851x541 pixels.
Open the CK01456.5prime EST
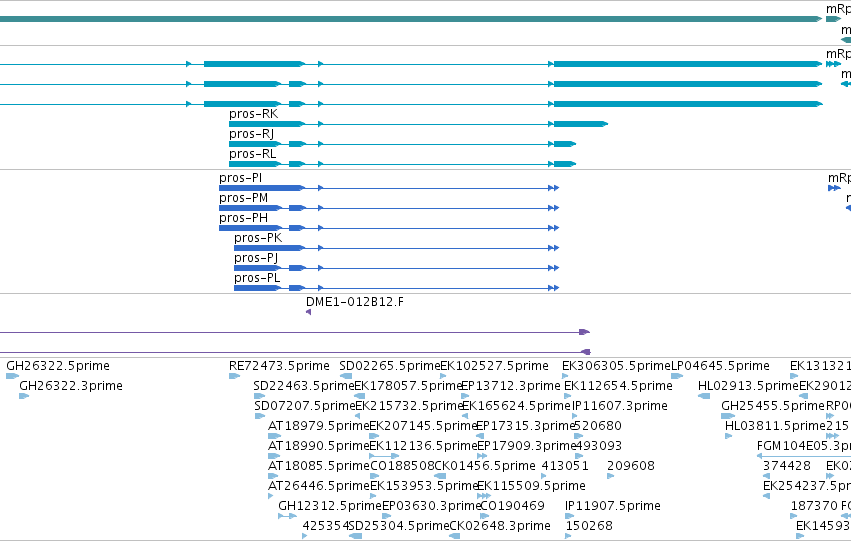coord(485,466)
